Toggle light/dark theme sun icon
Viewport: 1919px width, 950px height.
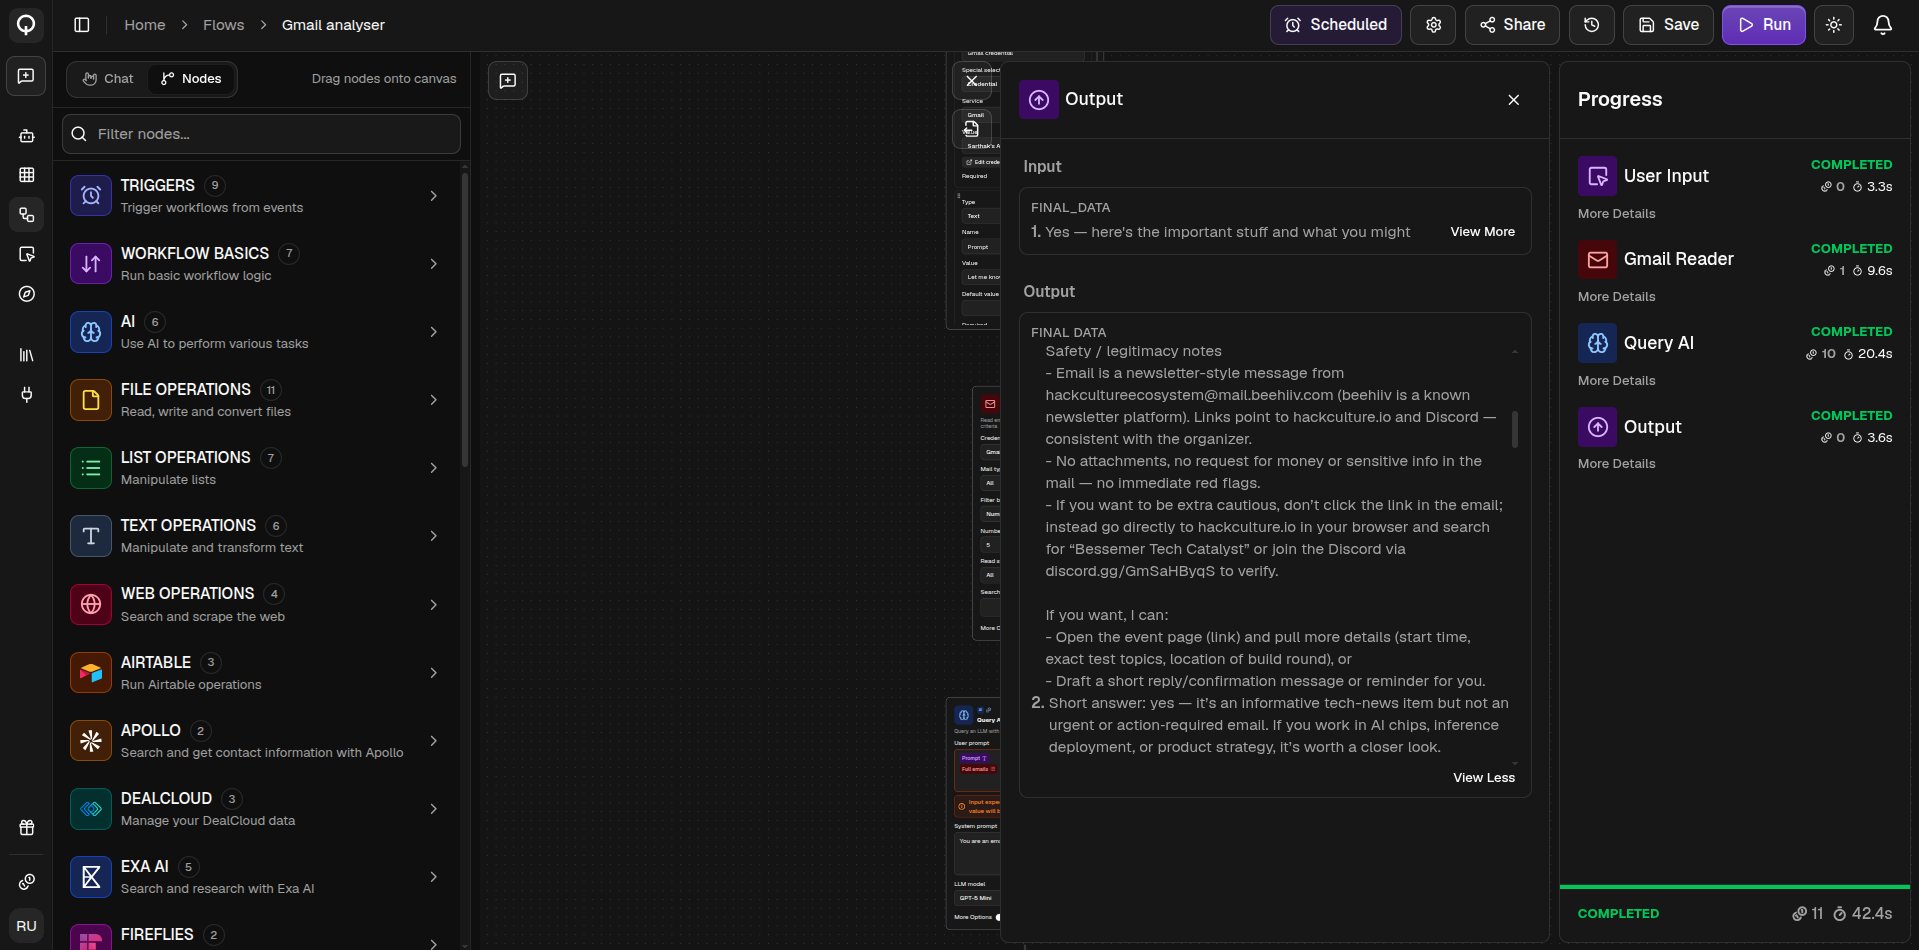point(1833,25)
